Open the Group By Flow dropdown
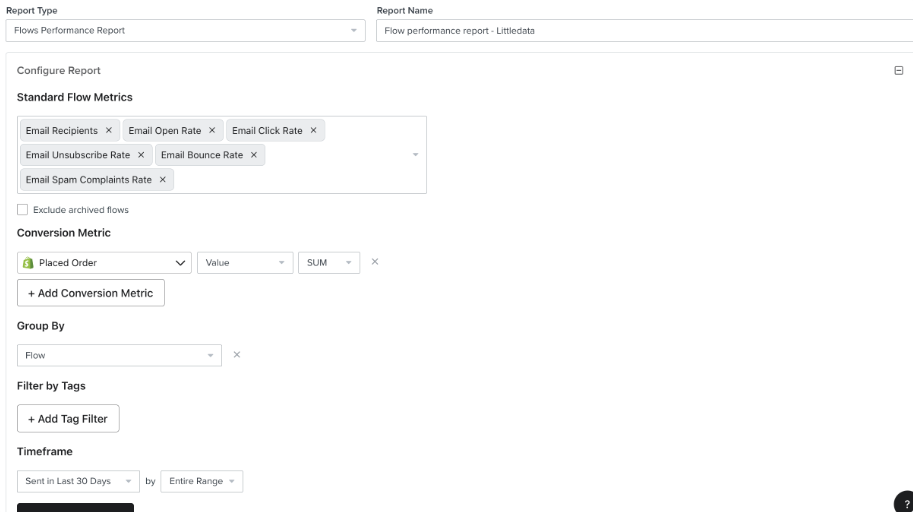Screen dimensions: 913x512 pos(119,355)
